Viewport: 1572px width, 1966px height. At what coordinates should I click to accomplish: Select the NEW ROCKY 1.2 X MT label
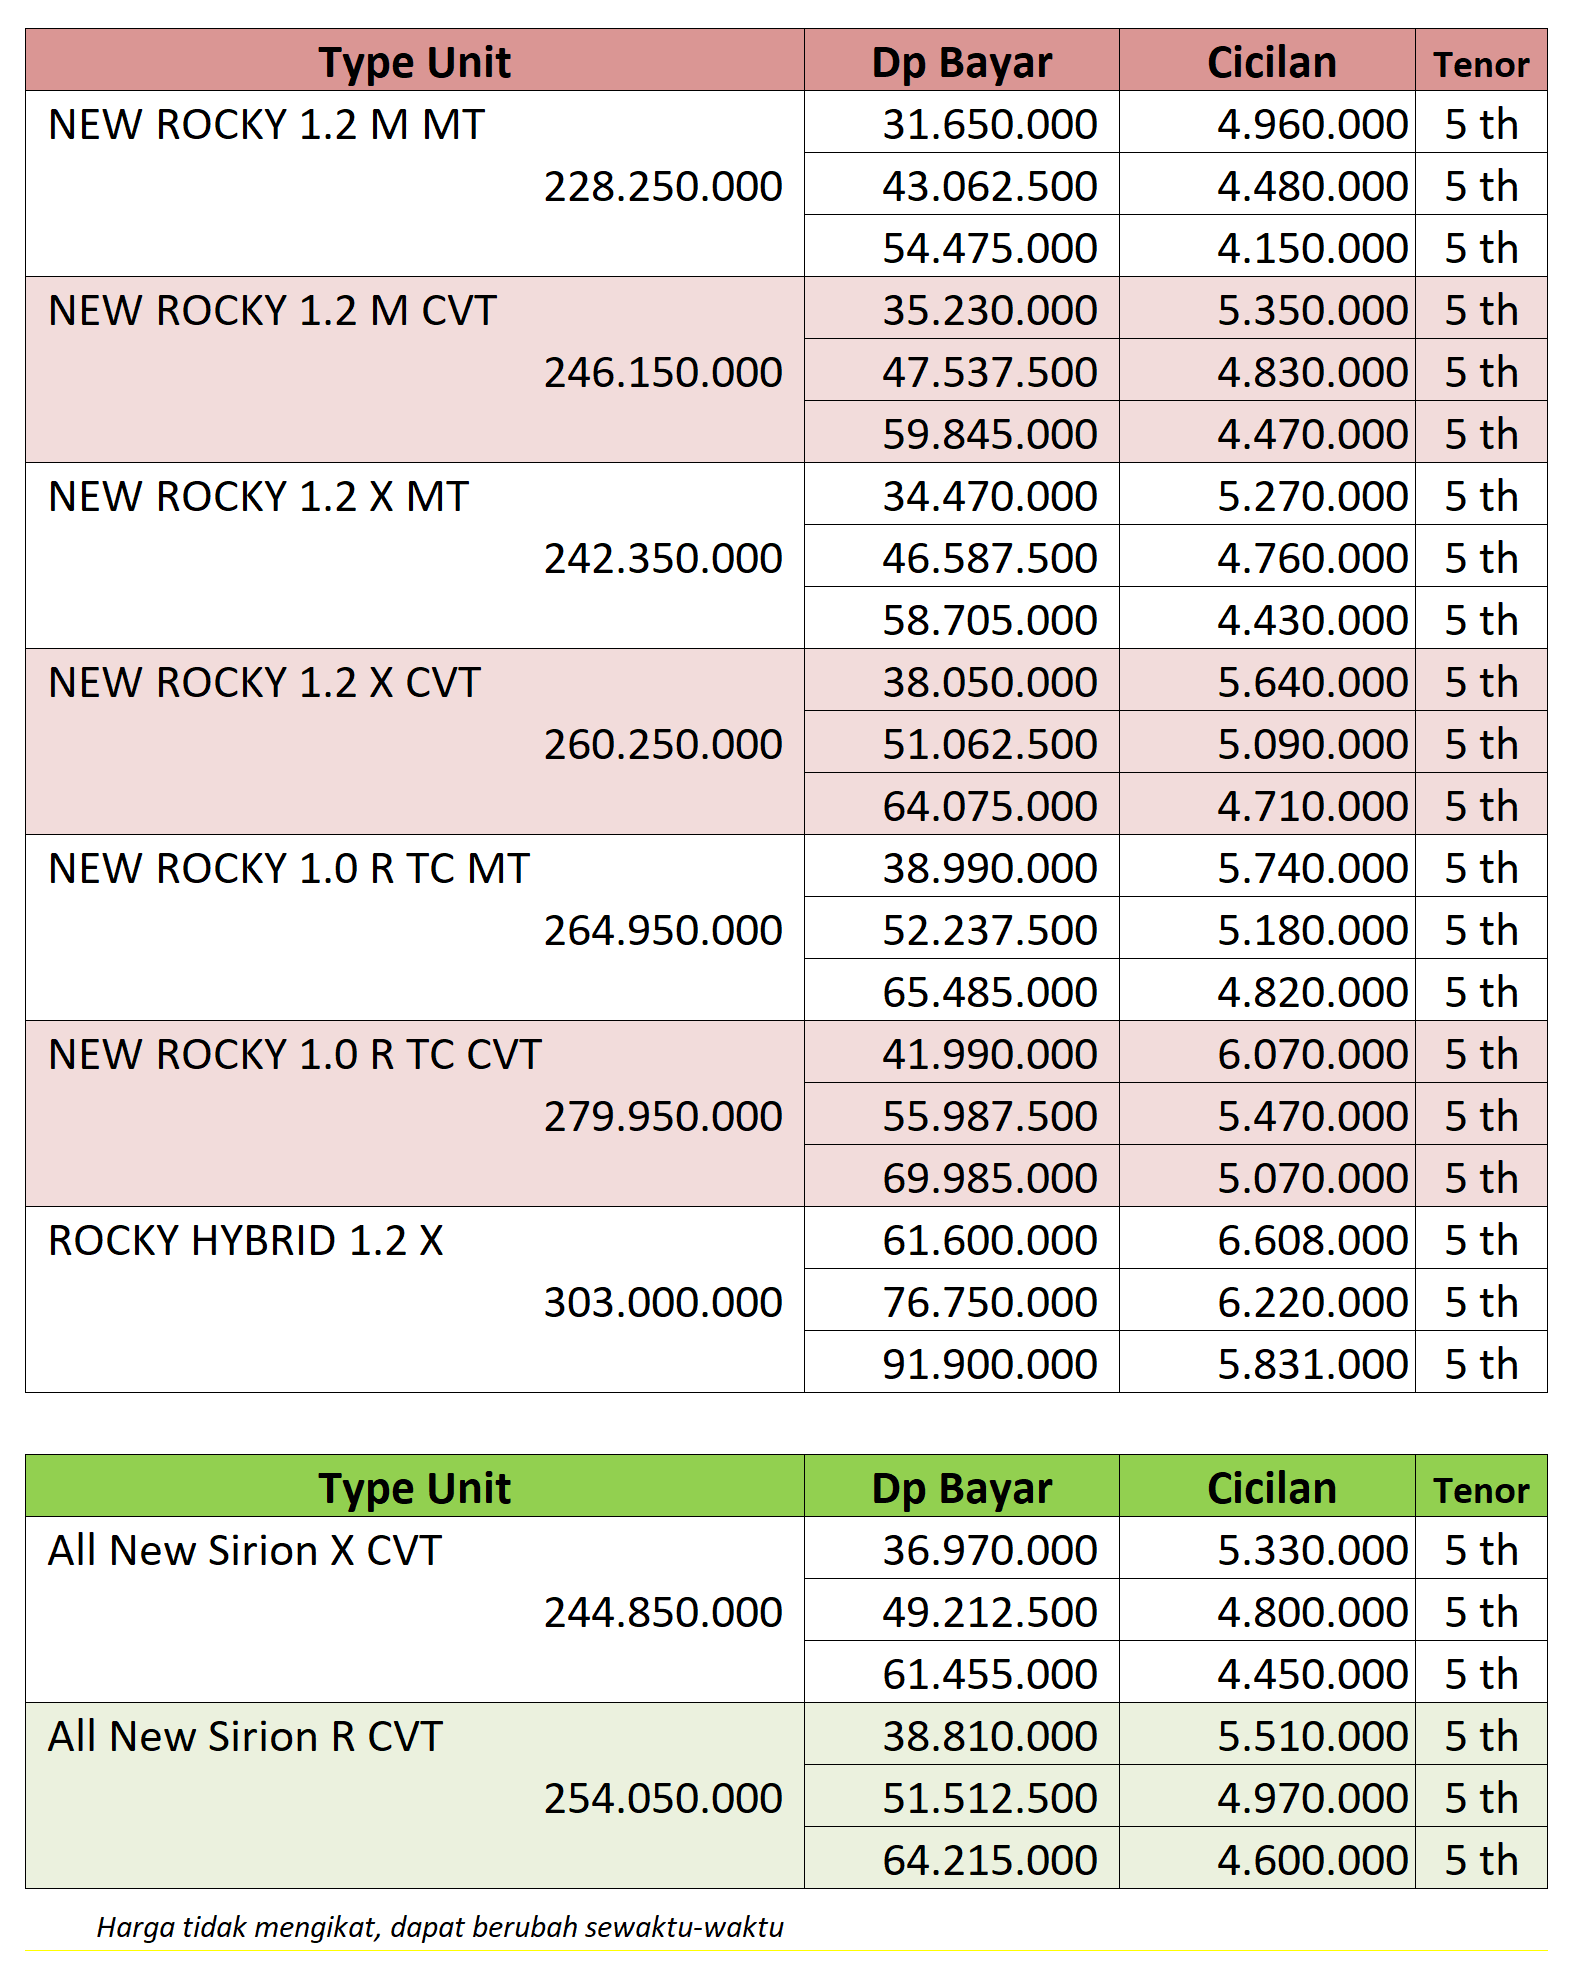258,497
